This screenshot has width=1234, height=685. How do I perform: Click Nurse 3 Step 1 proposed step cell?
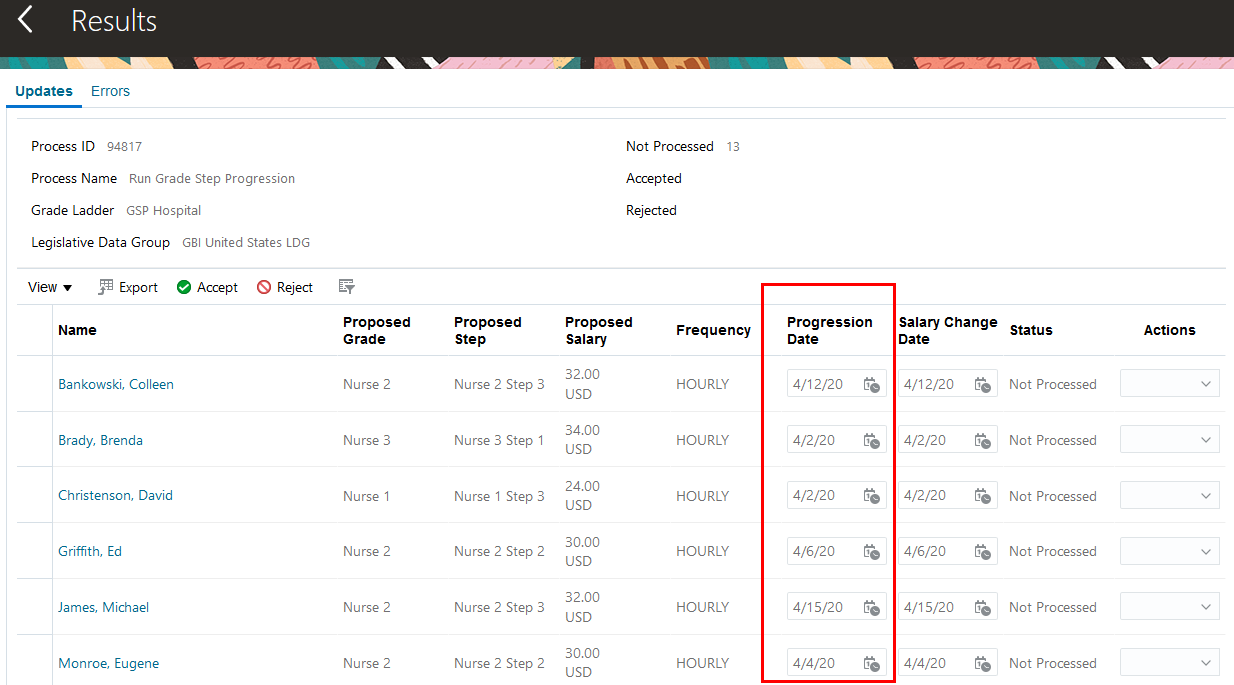coord(499,440)
